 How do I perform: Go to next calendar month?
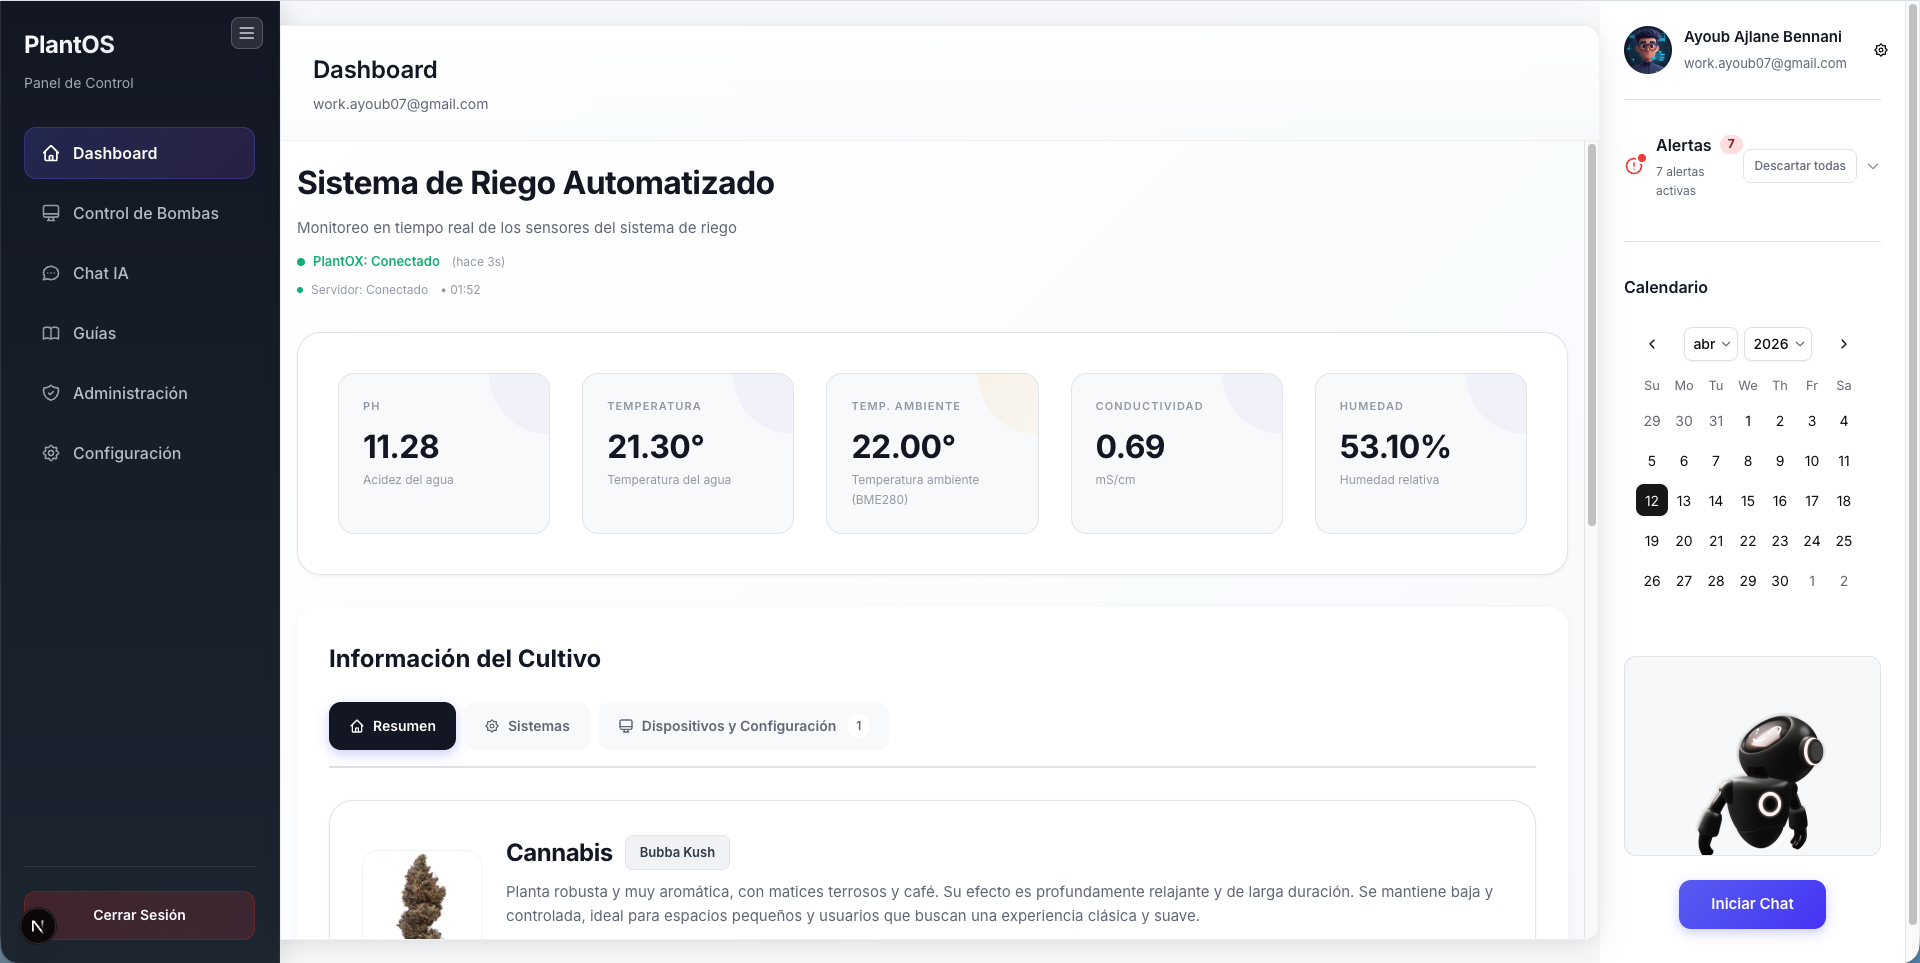coord(1843,344)
